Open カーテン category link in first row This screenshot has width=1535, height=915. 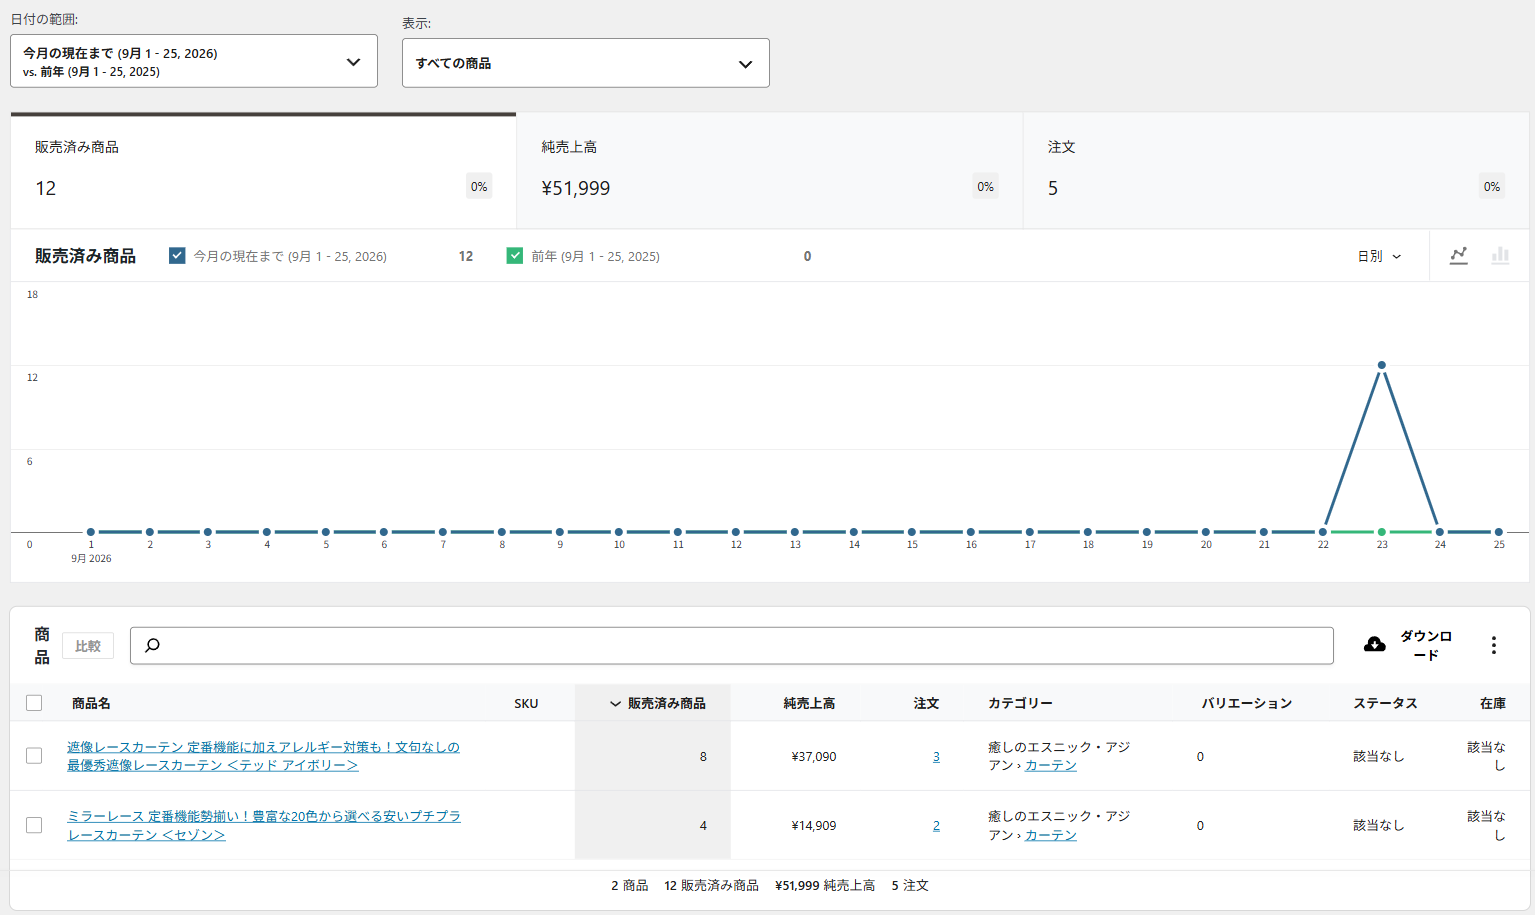pyautogui.click(x=1051, y=765)
